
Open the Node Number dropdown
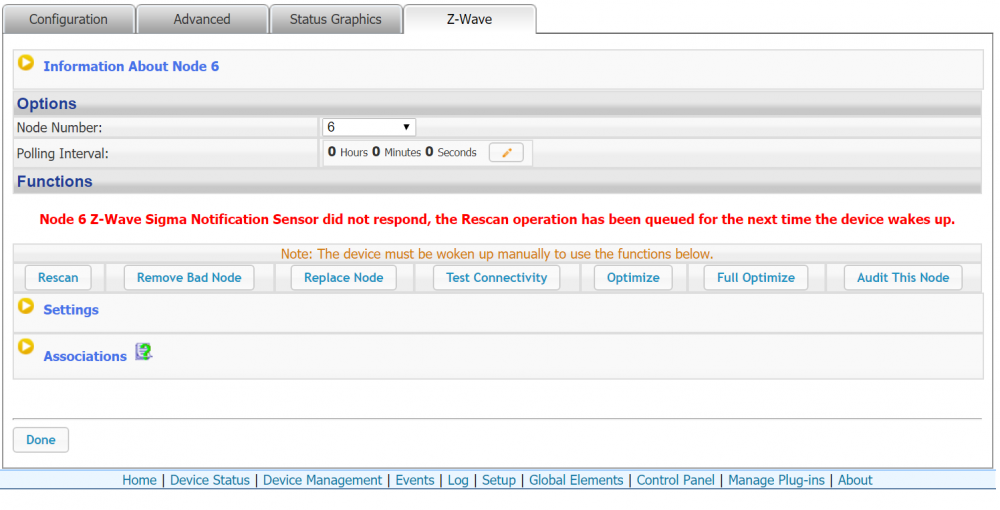(369, 127)
